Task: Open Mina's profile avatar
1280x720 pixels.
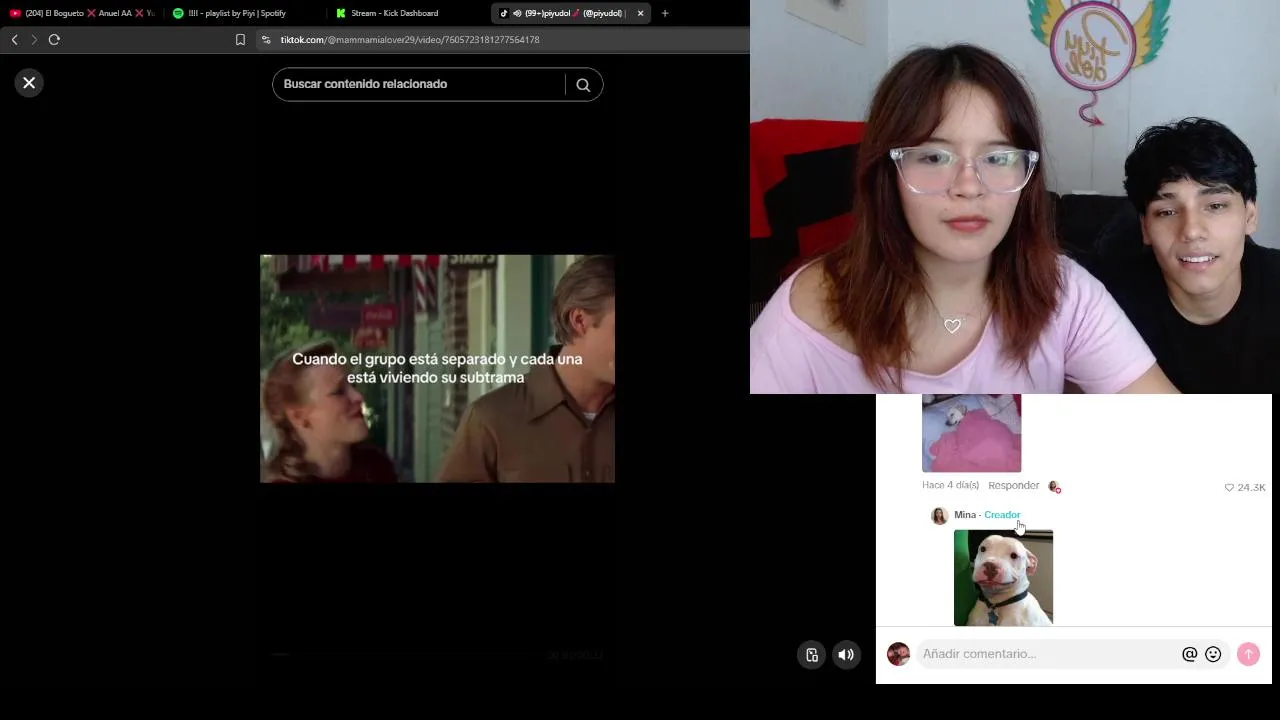Action: click(x=939, y=516)
